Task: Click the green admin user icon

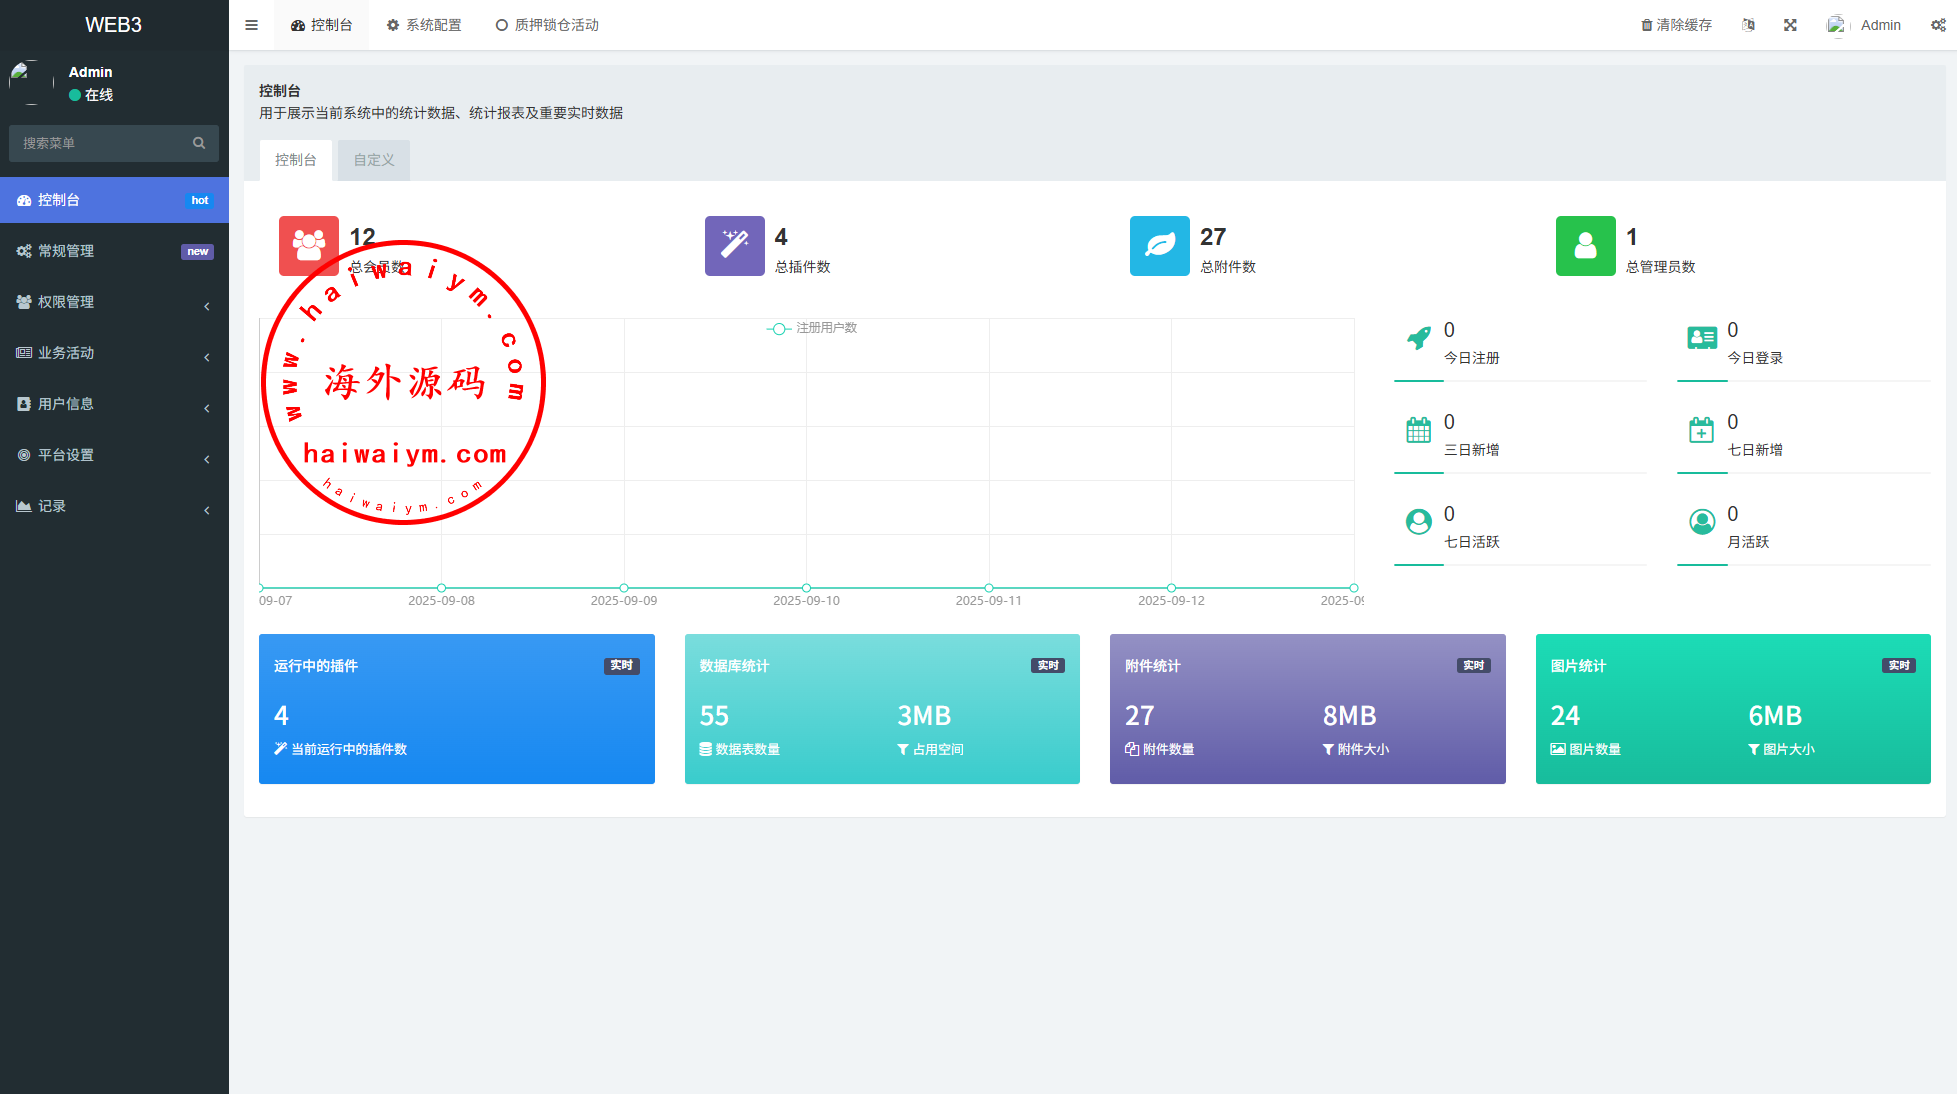Action: 1585,246
